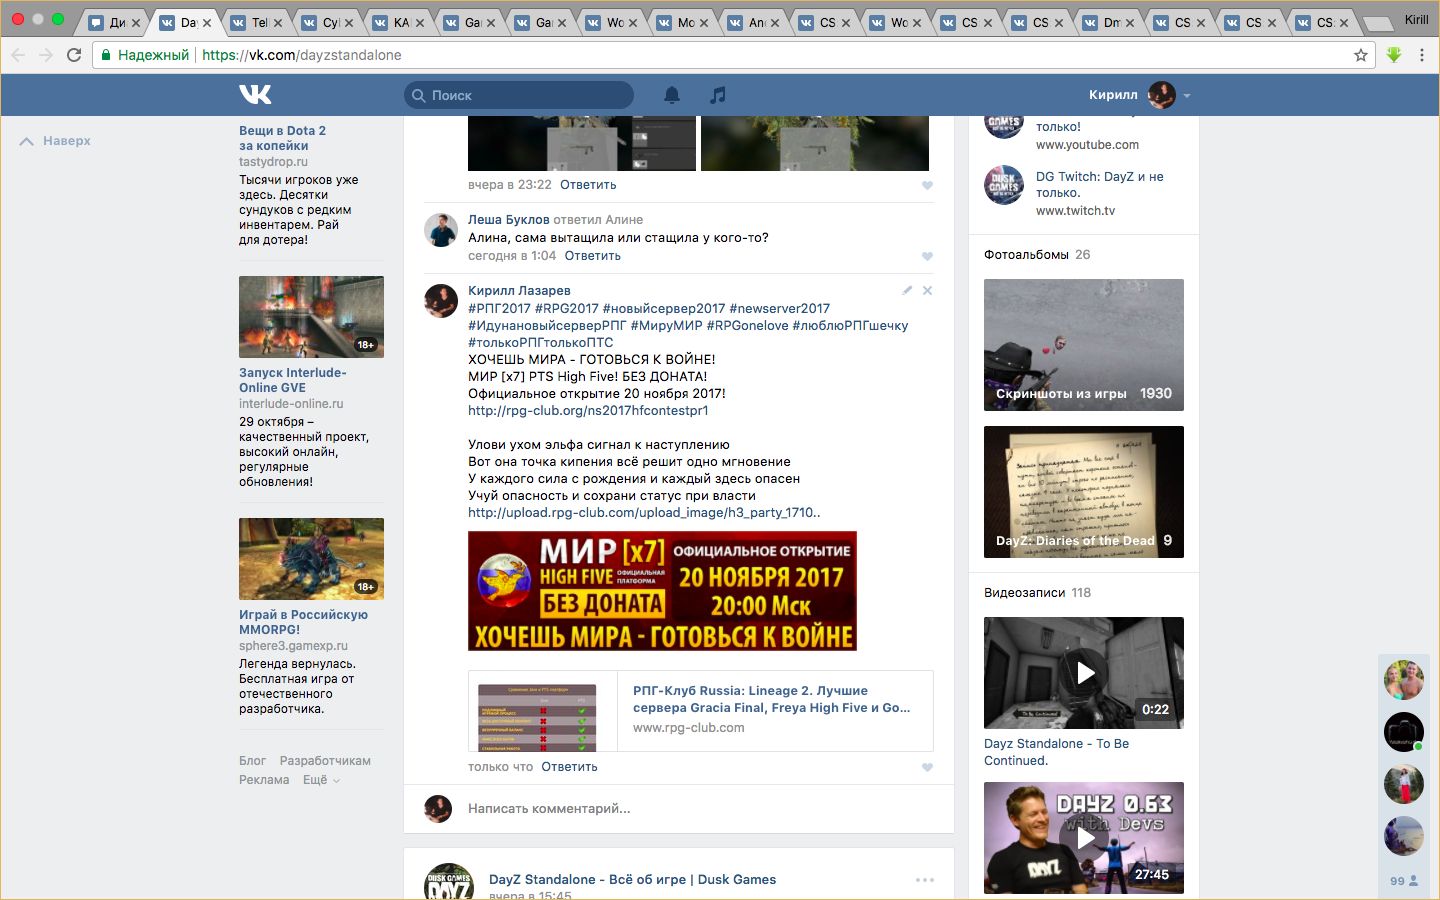The image size is (1440, 900).
Task: Expand the Ещё footer menu
Action: click(321, 780)
